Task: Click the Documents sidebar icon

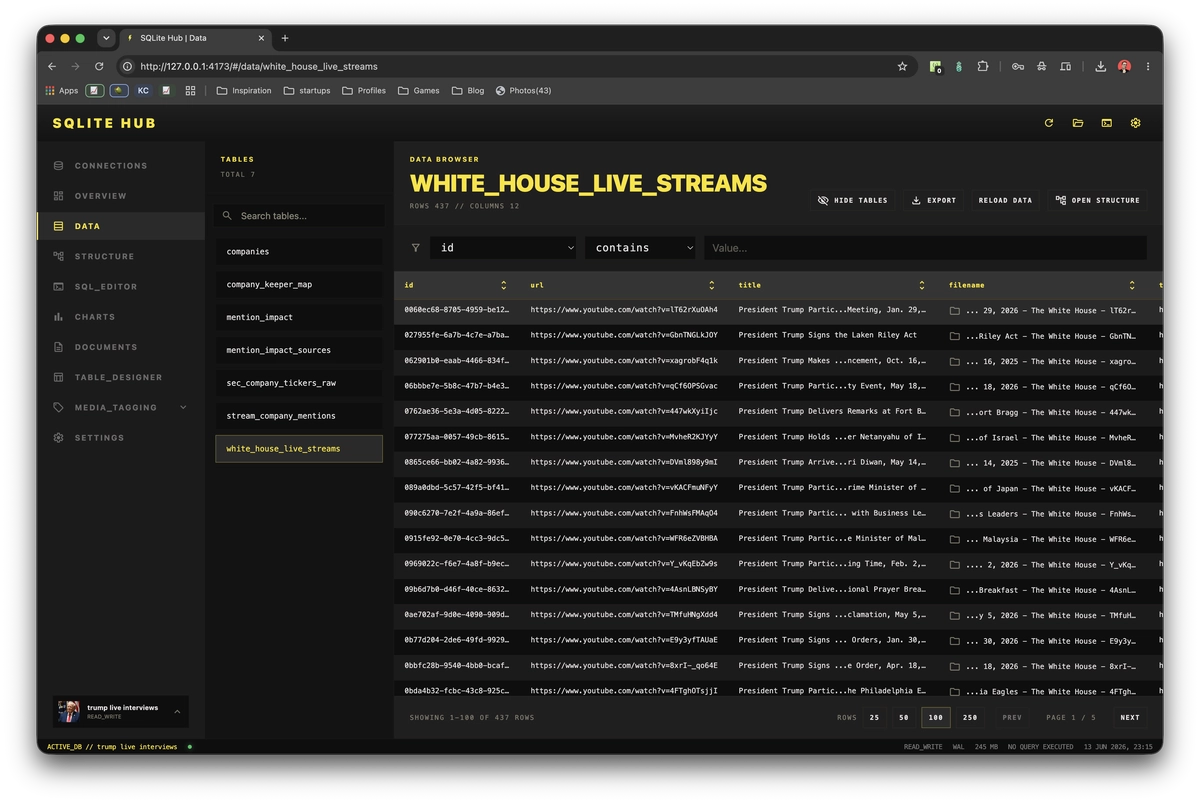Action: (x=58, y=347)
